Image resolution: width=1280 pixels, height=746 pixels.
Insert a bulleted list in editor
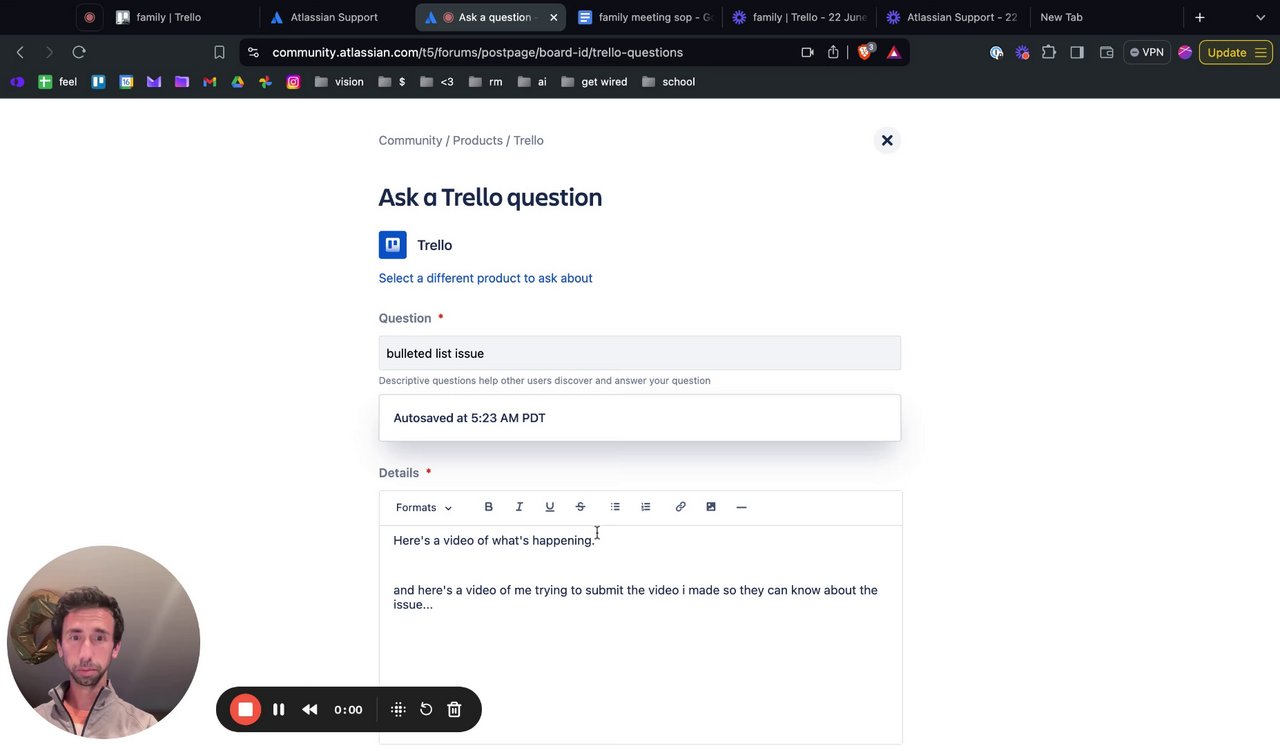[x=615, y=507]
